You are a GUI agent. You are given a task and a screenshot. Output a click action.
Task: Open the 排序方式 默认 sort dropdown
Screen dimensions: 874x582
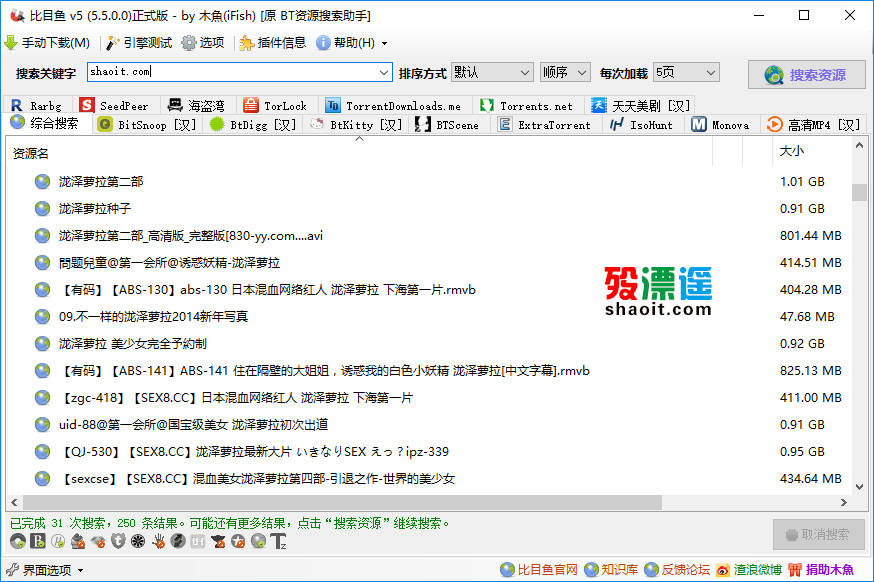coord(492,72)
